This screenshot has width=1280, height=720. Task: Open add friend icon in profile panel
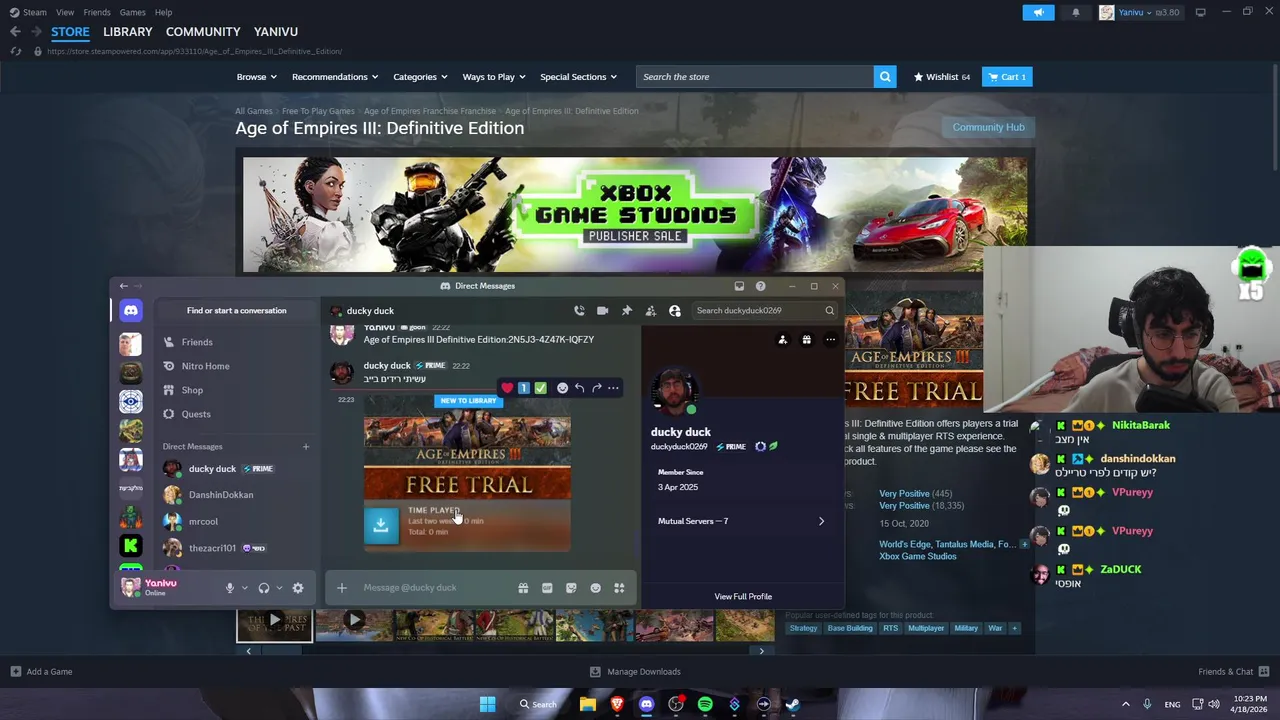point(782,340)
